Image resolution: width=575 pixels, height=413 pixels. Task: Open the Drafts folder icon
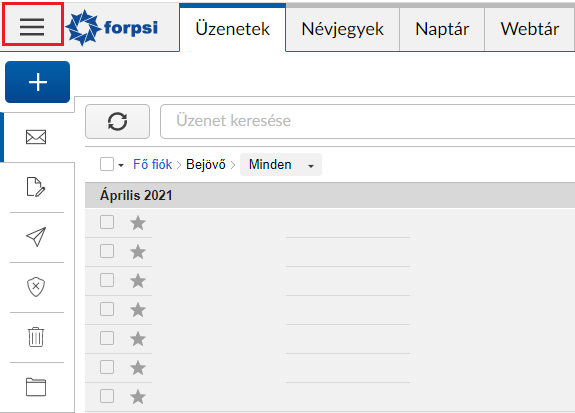[x=36, y=187]
